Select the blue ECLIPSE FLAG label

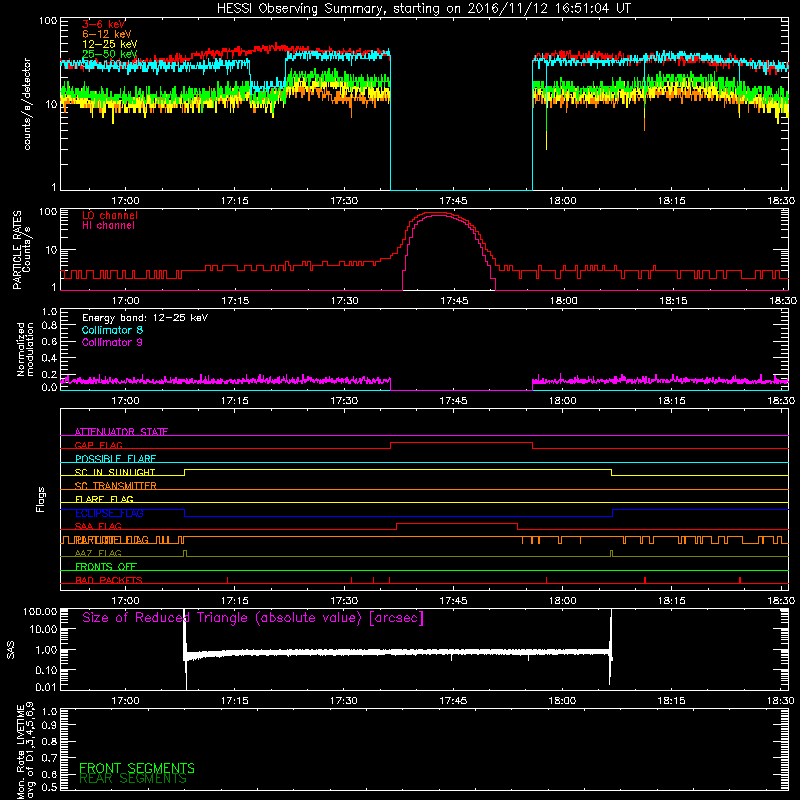[109, 513]
